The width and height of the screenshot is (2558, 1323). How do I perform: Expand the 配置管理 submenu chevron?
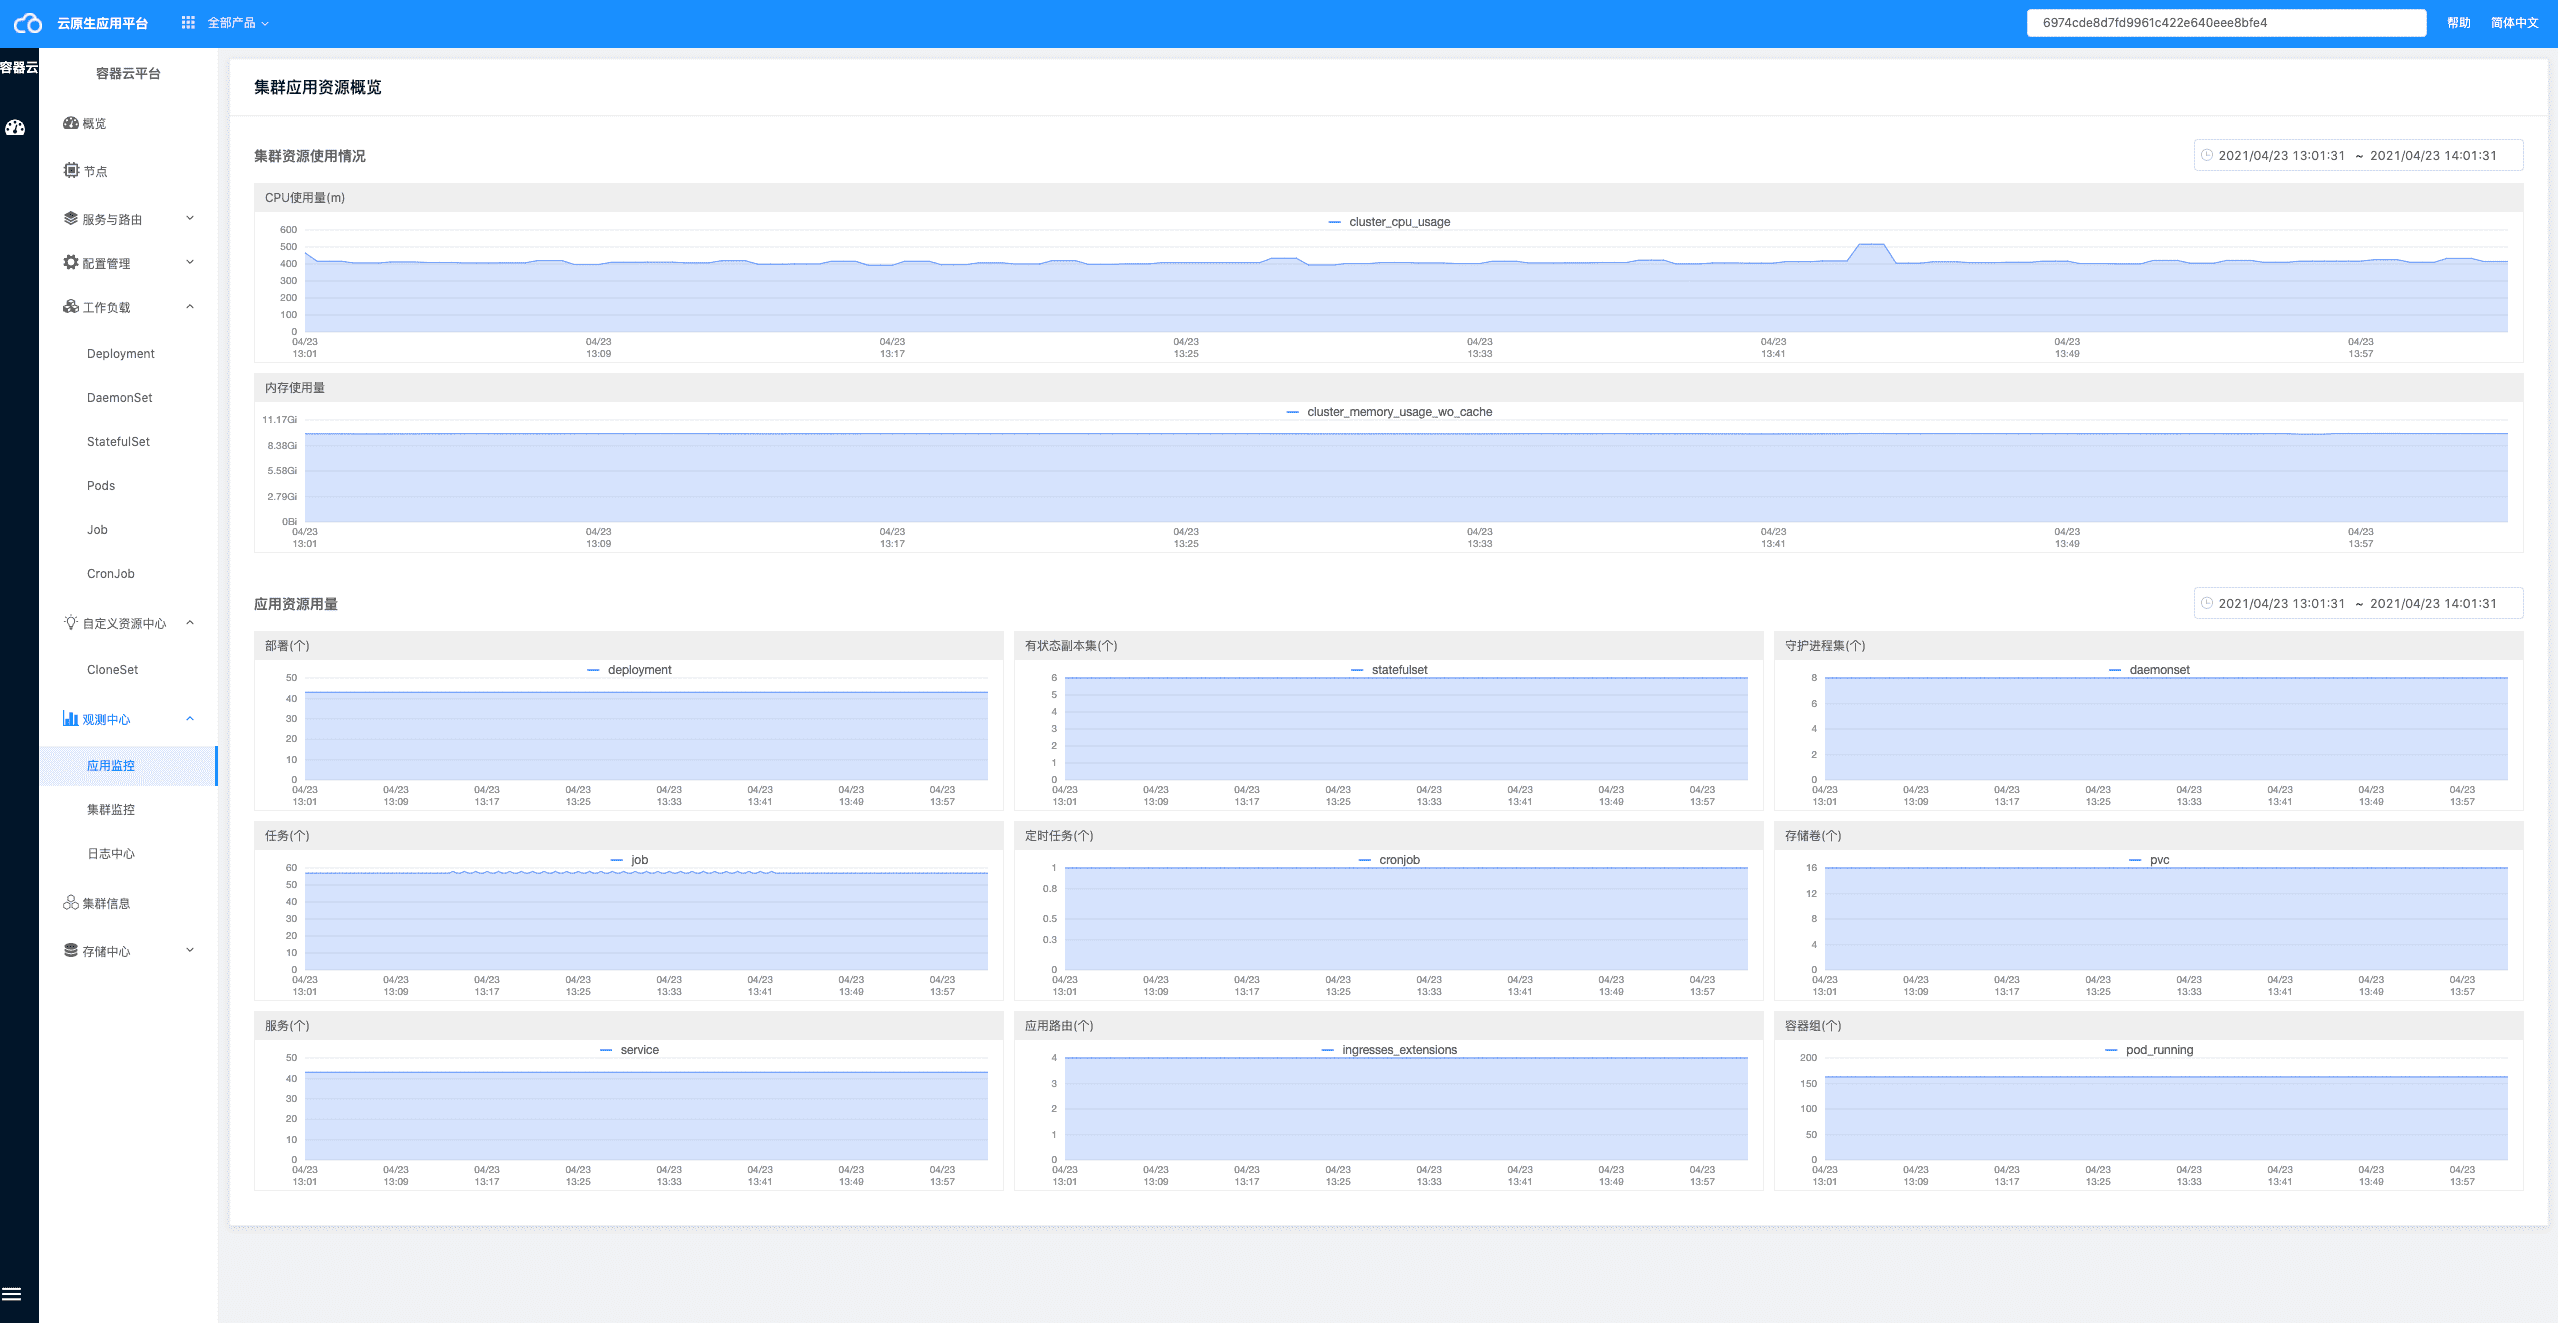190,262
